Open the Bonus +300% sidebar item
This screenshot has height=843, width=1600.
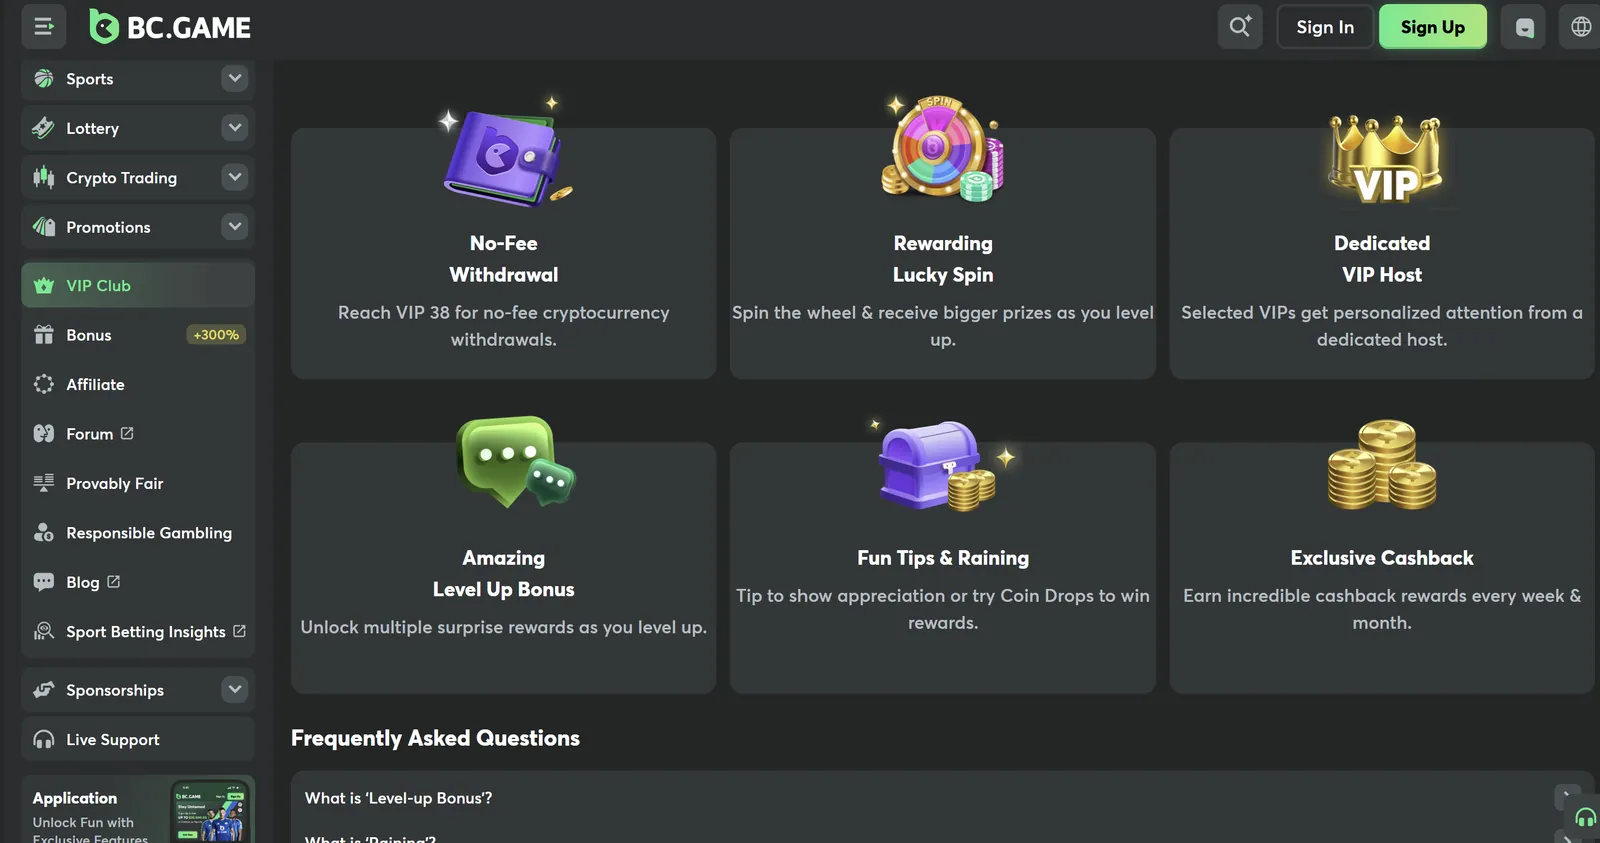(x=138, y=335)
